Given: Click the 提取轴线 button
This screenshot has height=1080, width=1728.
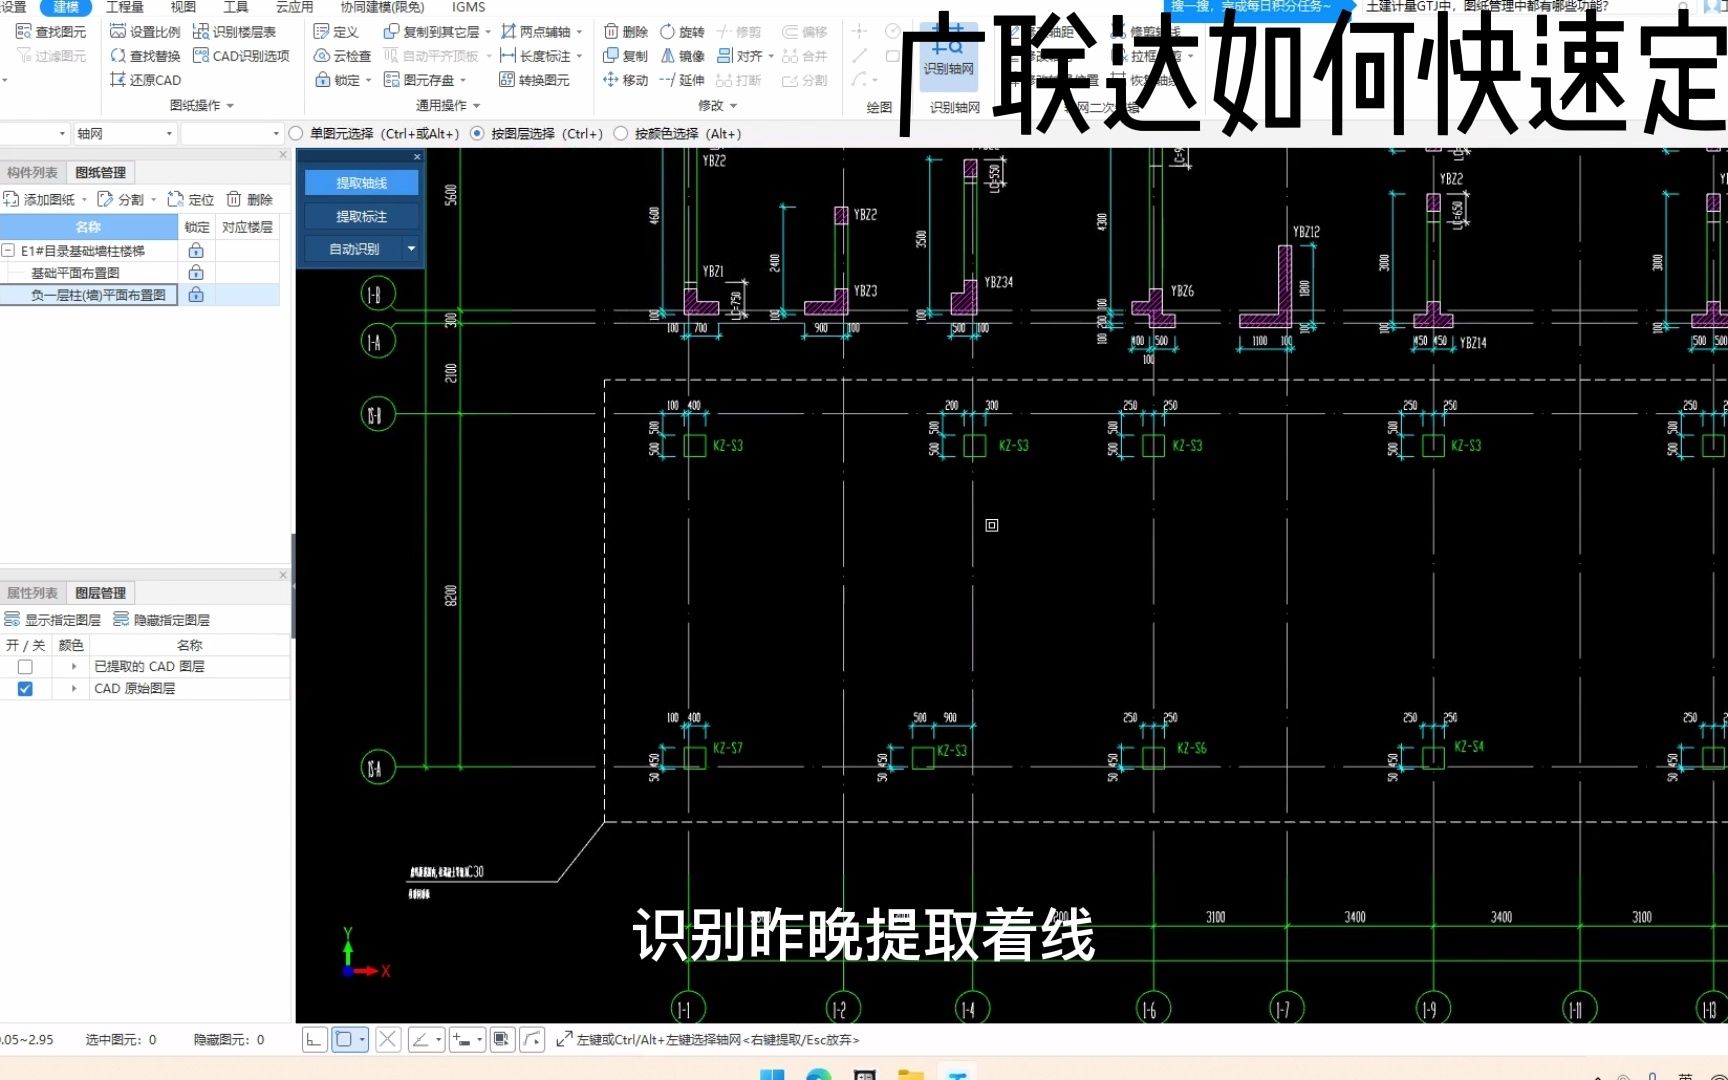Looking at the screenshot, I should 361,183.
